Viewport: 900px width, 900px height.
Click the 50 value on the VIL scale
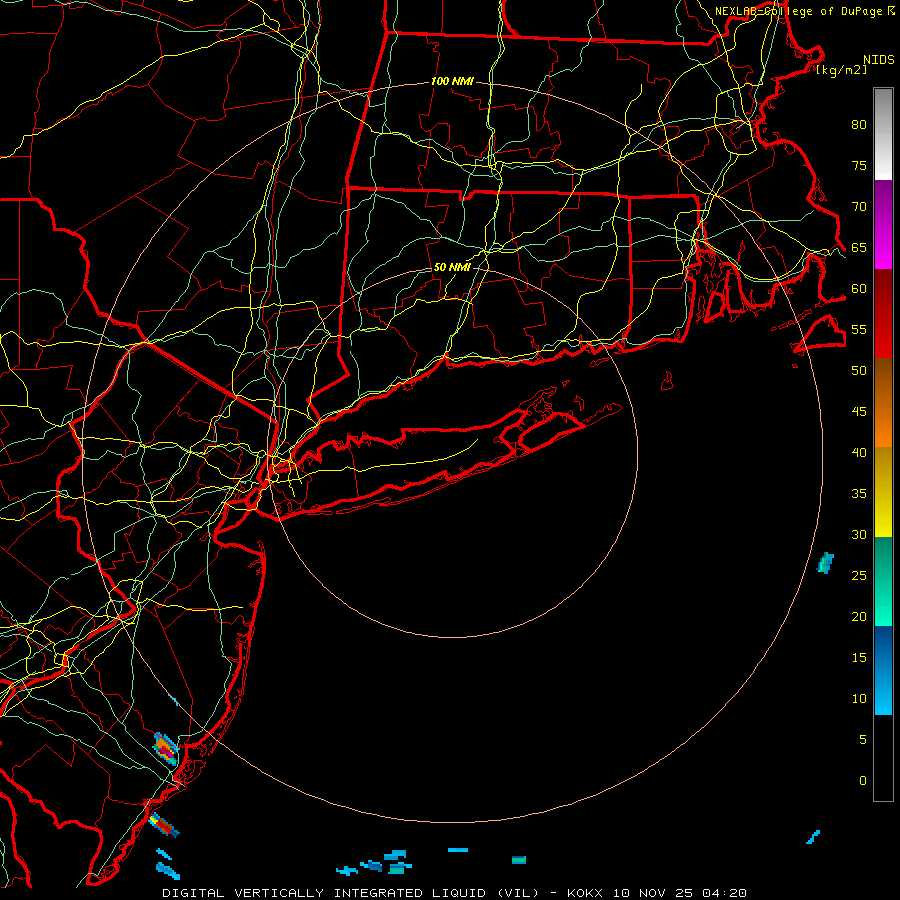click(859, 370)
